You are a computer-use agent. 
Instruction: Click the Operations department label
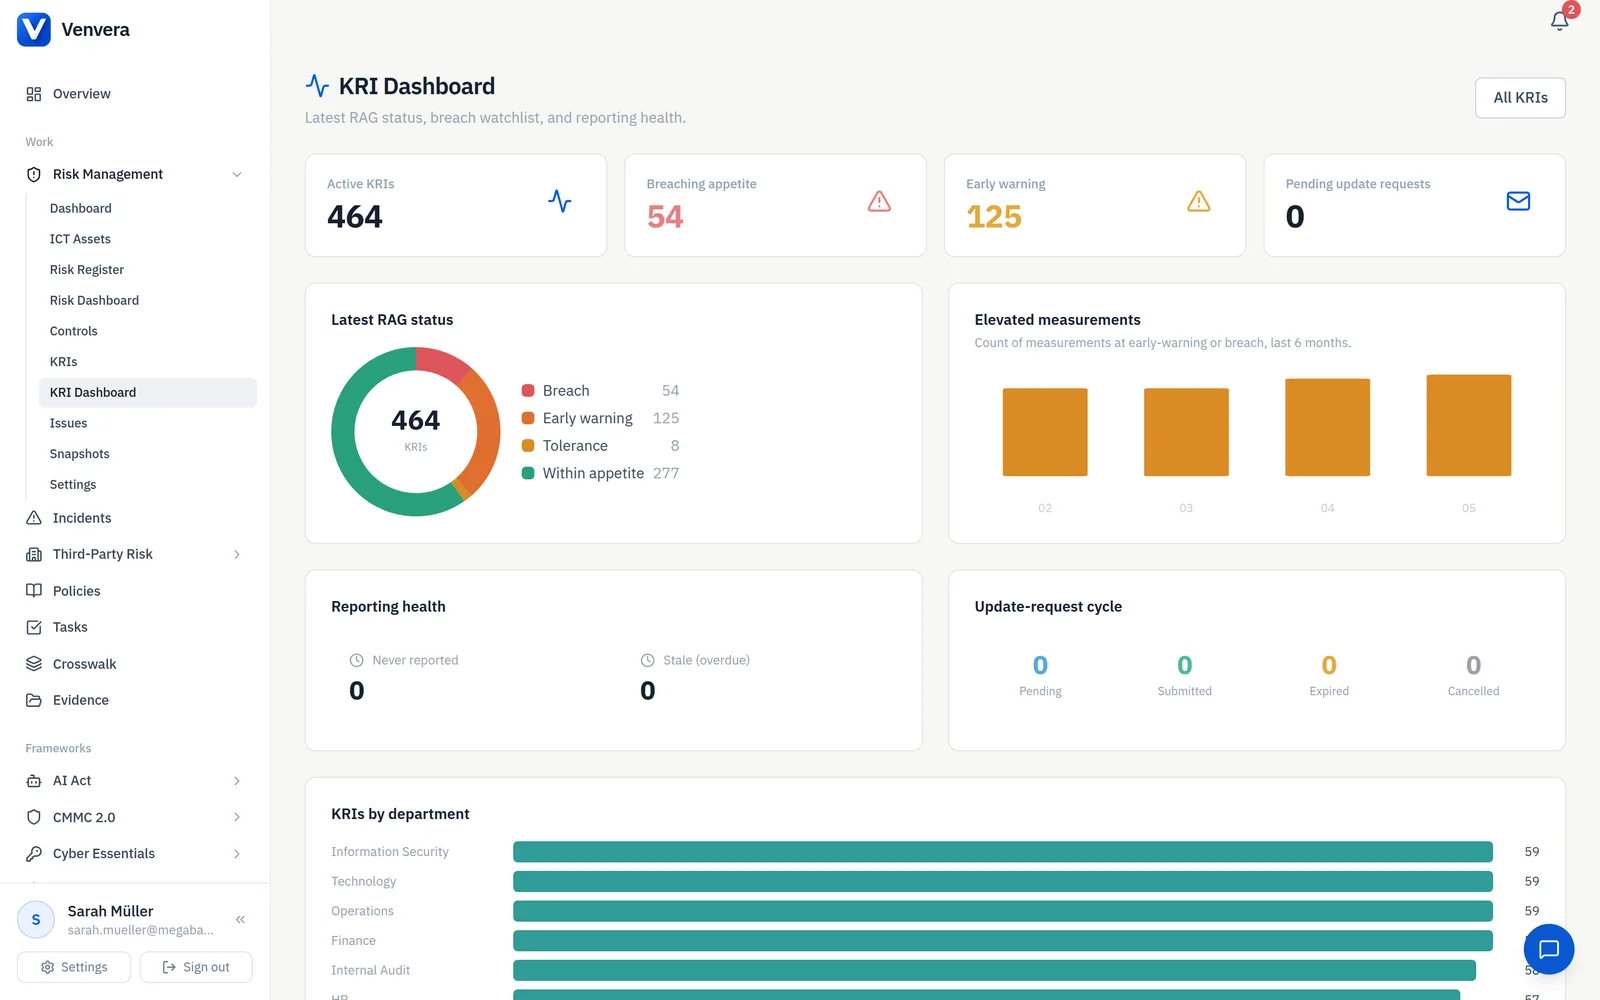(362, 911)
